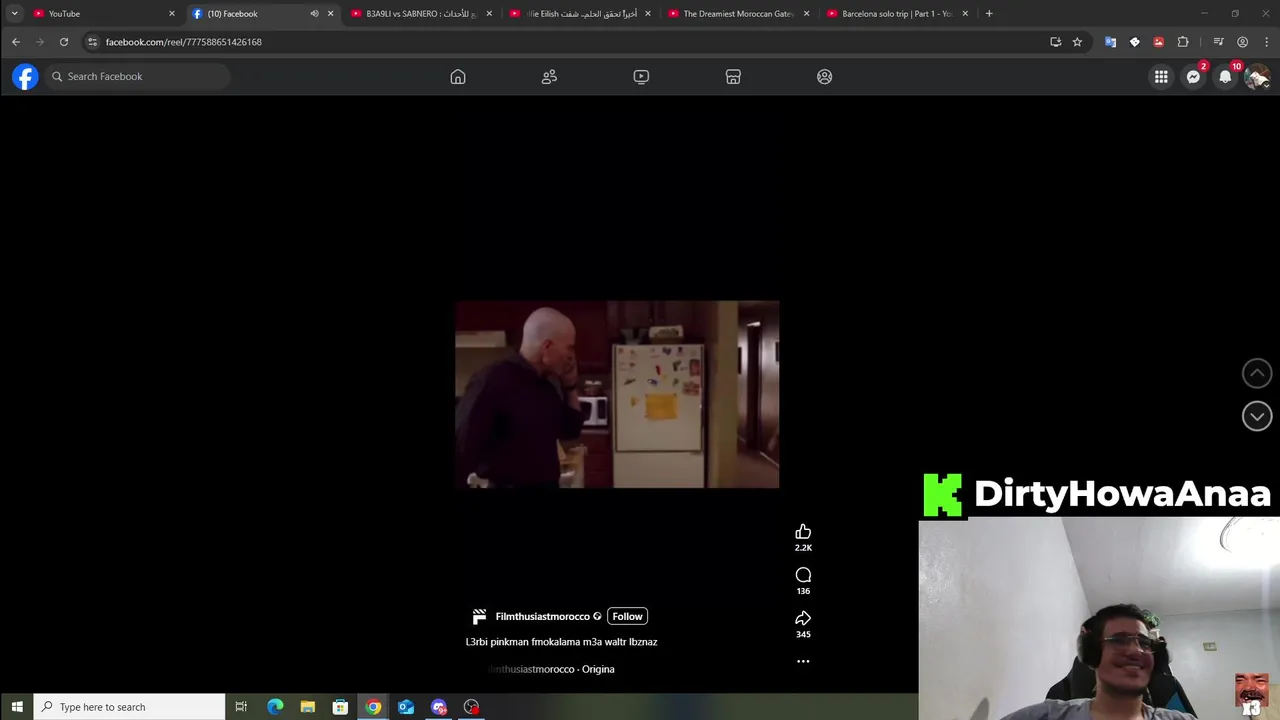1280x720 pixels.
Task: Click the Original audio link
Action: 551,669
